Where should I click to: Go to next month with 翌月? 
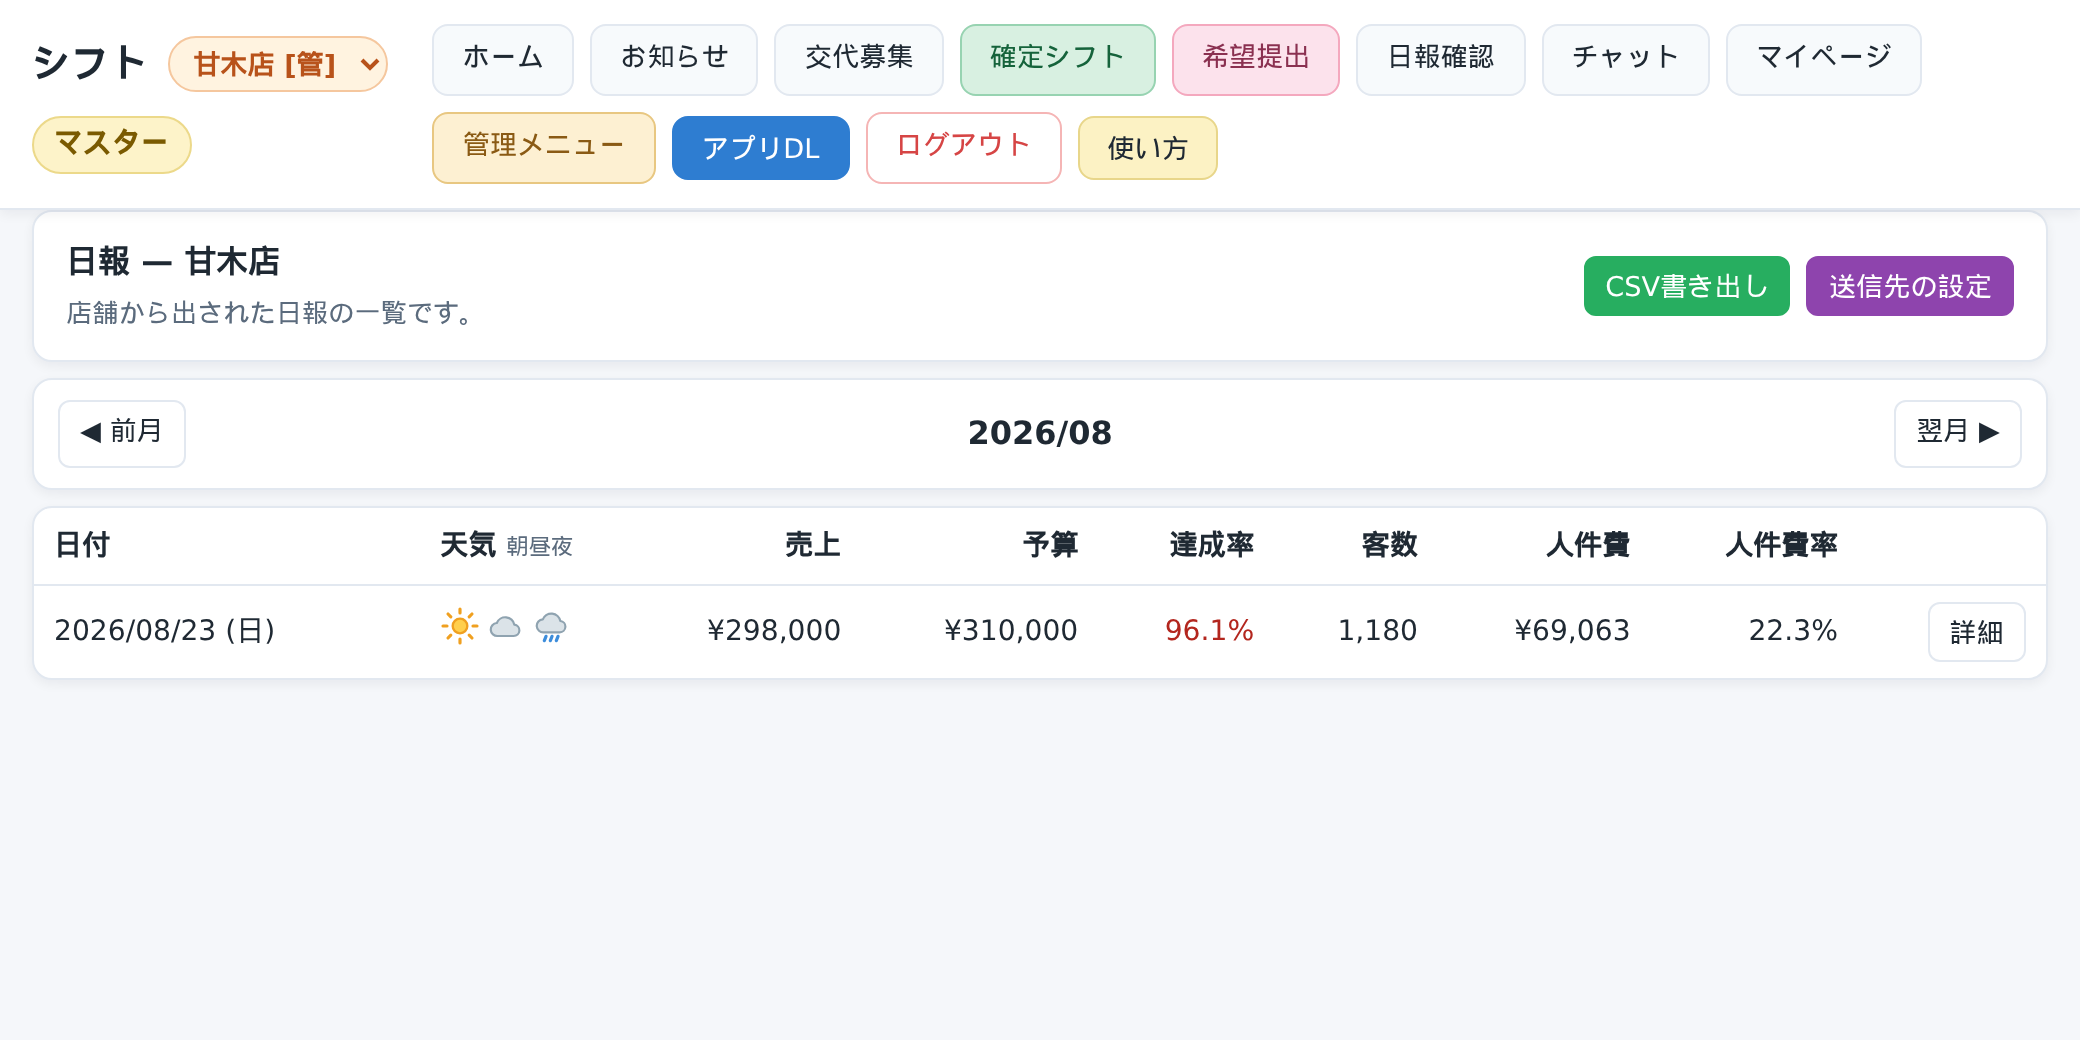click(1958, 434)
